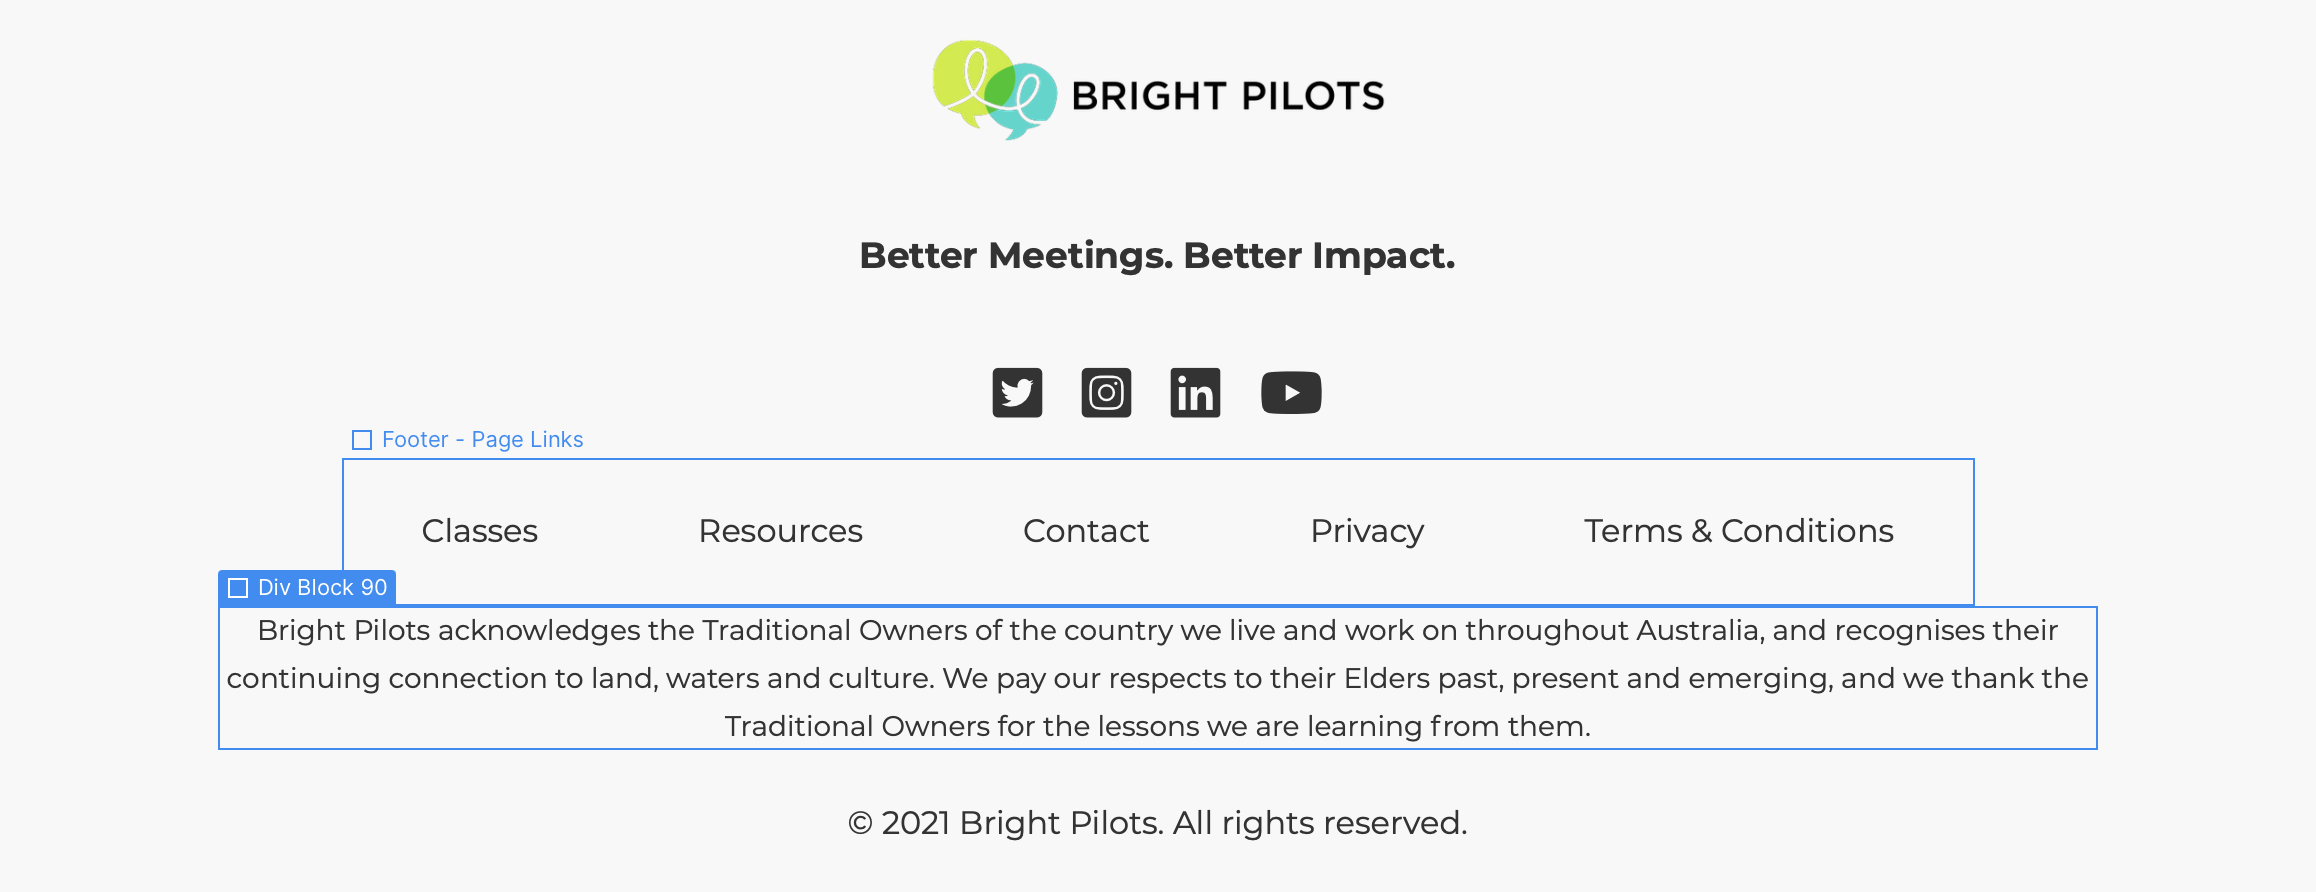Open the LinkedIn social icon
The image size is (2316, 892).
coord(1195,393)
